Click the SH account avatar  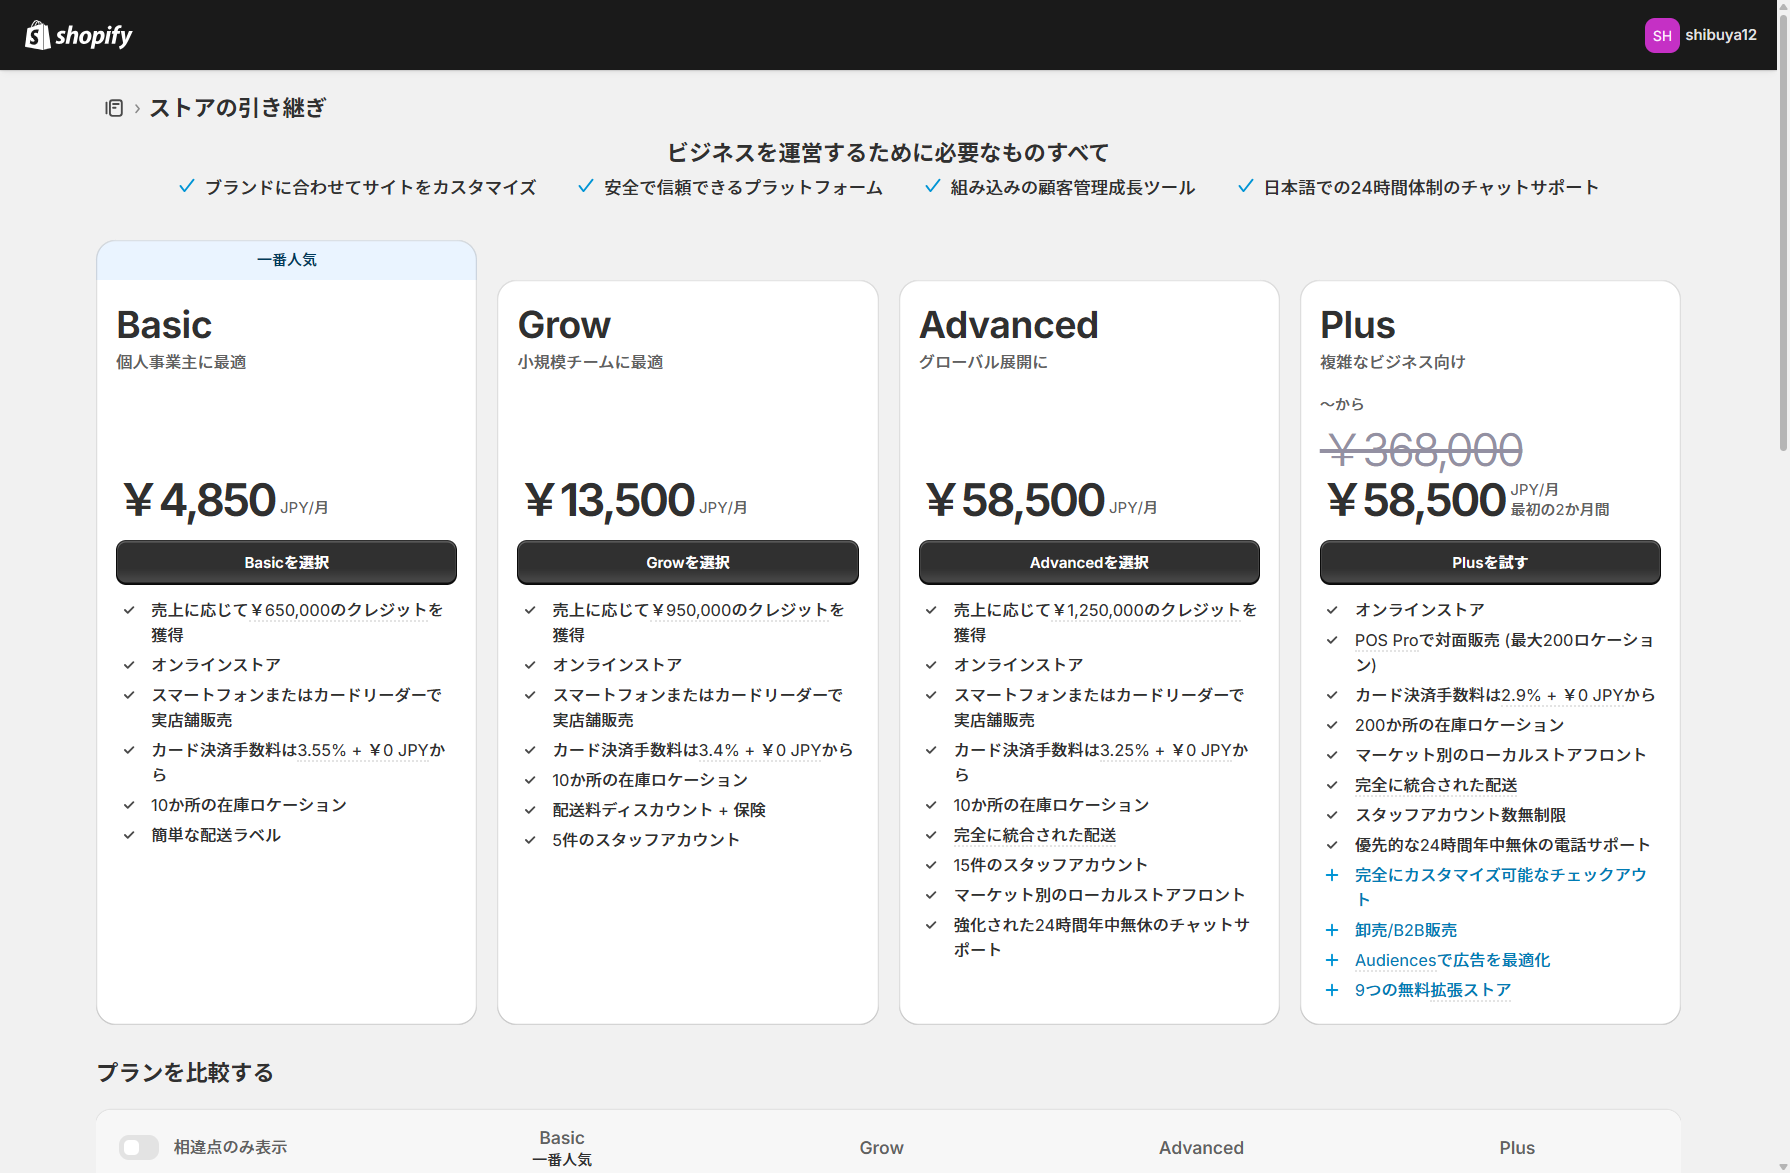coord(1661,36)
